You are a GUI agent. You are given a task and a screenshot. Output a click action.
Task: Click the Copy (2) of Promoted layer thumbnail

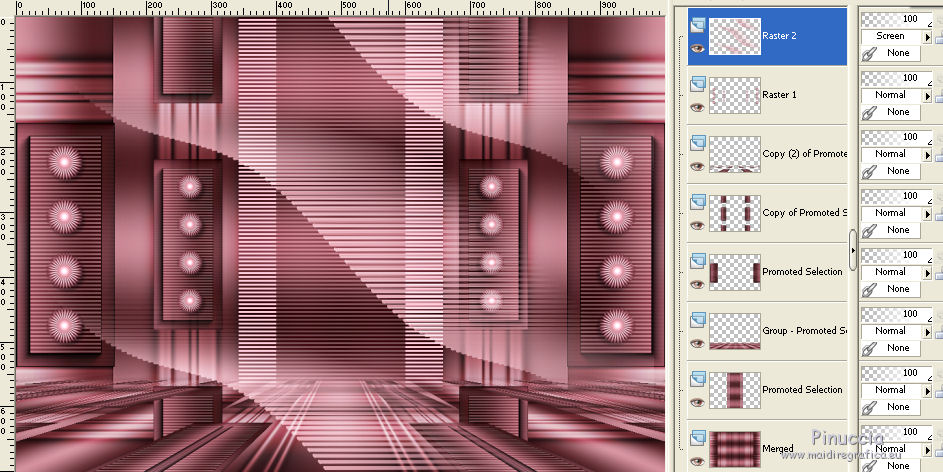click(735, 154)
